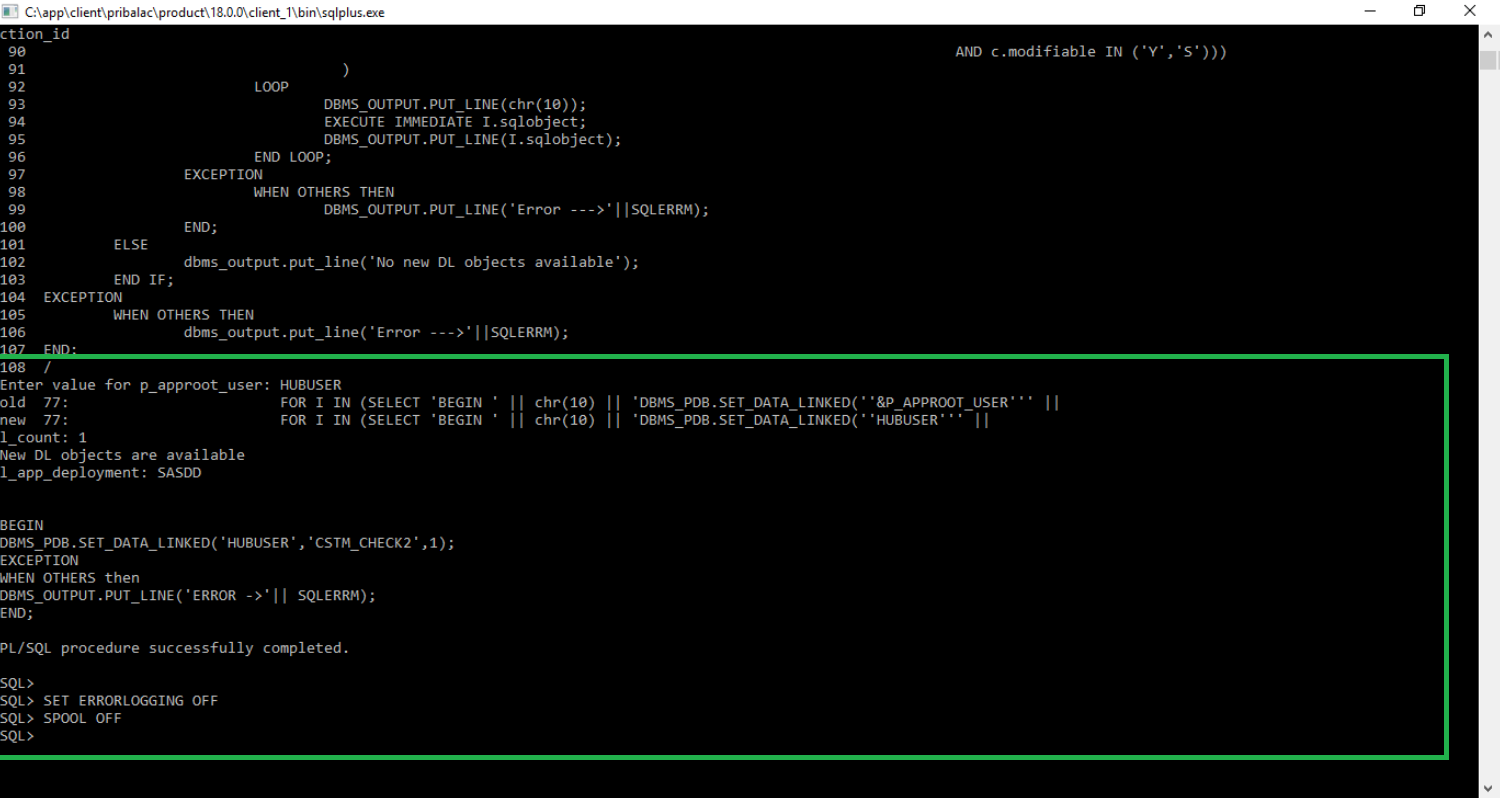Click the scrollbar down arrow
Screen dimensions: 1500x798
pos(1489,785)
